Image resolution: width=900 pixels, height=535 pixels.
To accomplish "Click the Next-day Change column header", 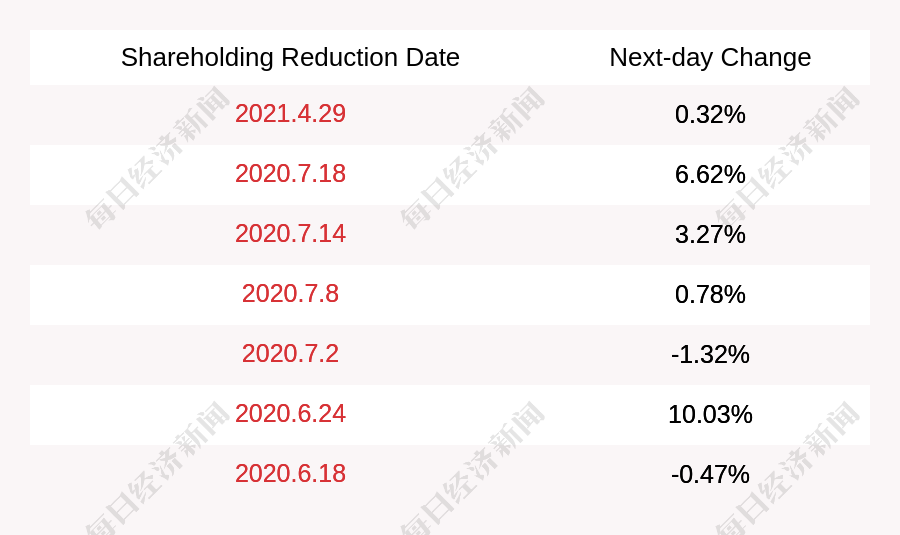I will click(710, 57).
